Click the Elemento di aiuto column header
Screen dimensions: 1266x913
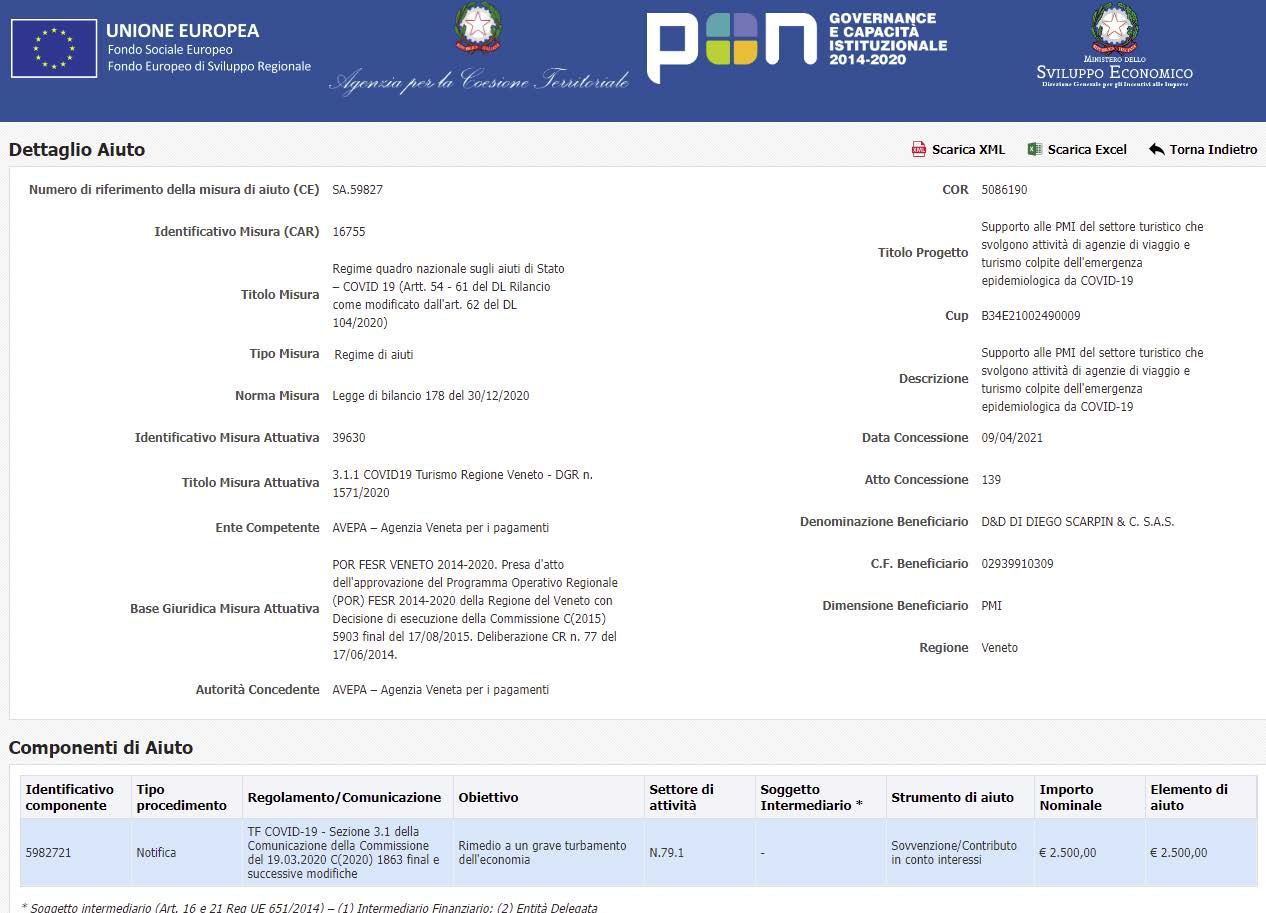pos(1201,797)
